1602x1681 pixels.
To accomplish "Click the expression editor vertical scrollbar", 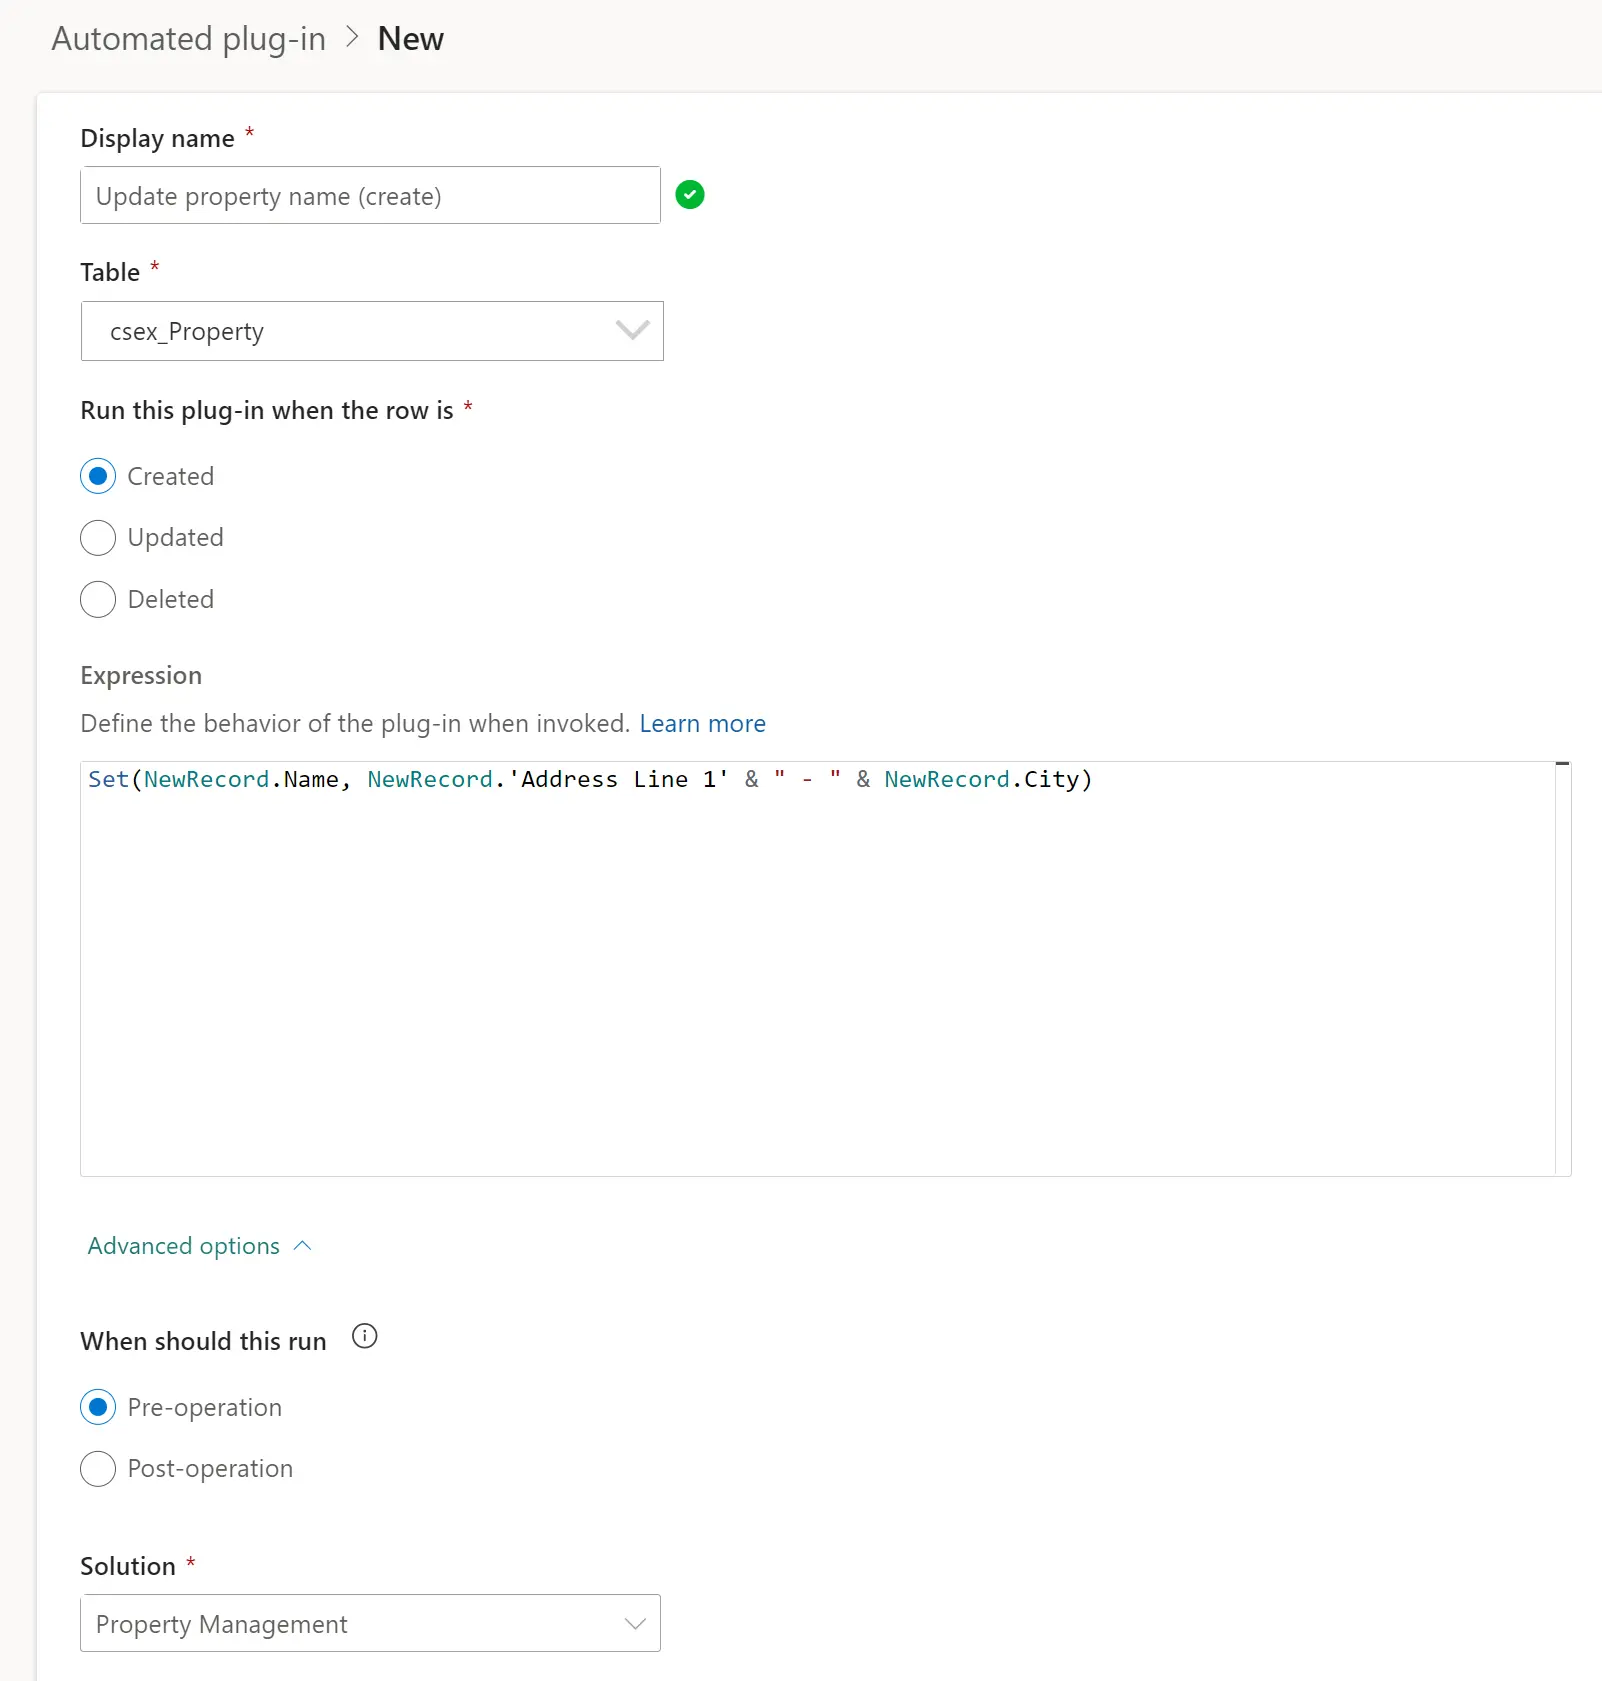I will [1563, 970].
